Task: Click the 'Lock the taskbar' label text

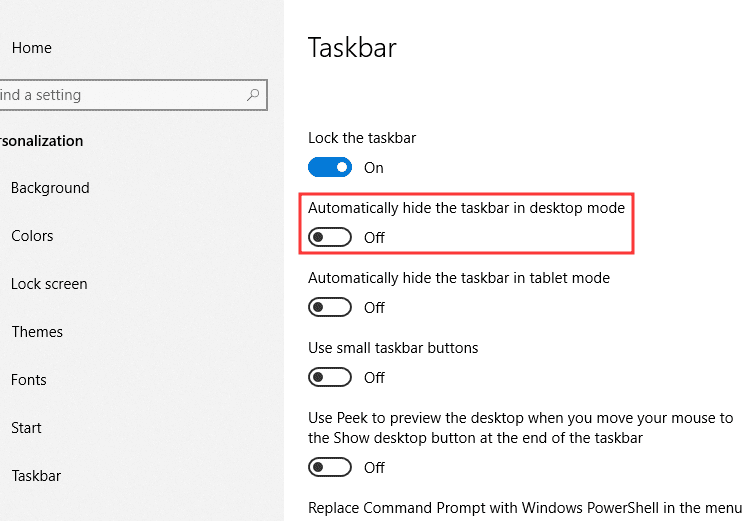Action: pyautogui.click(x=362, y=138)
